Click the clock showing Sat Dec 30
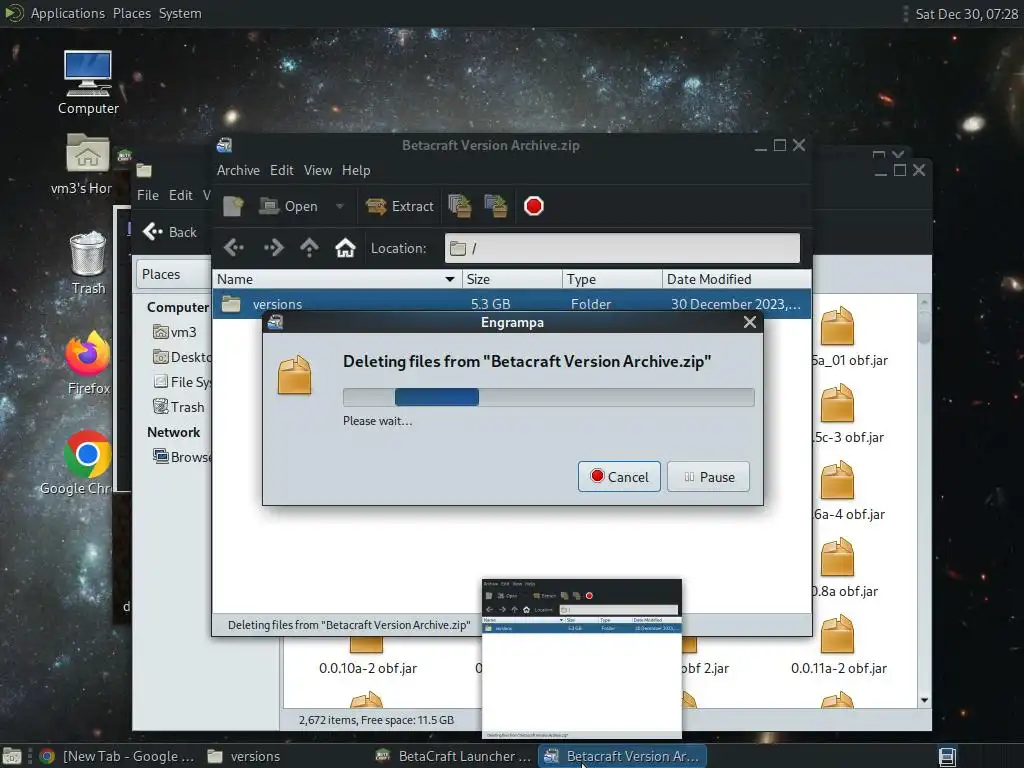This screenshot has height=768, width=1024. (x=966, y=14)
